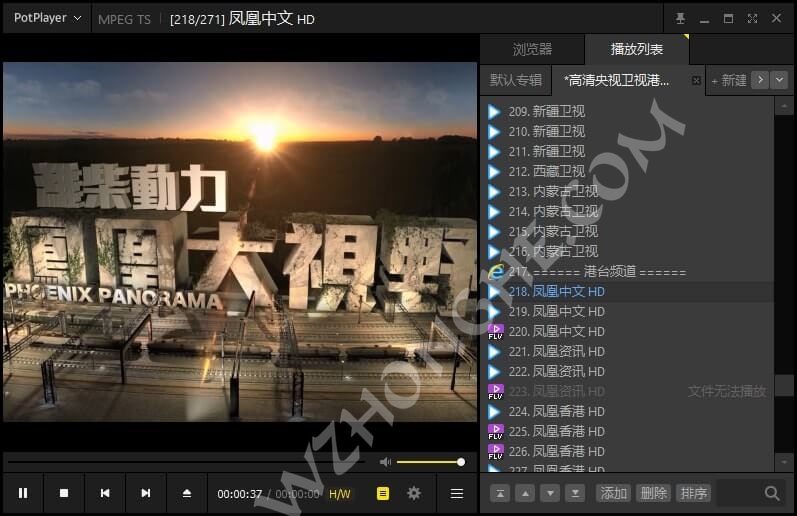Screen dimensions: 797x516
Task: Click the eject/open file icon
Action: 187,493
